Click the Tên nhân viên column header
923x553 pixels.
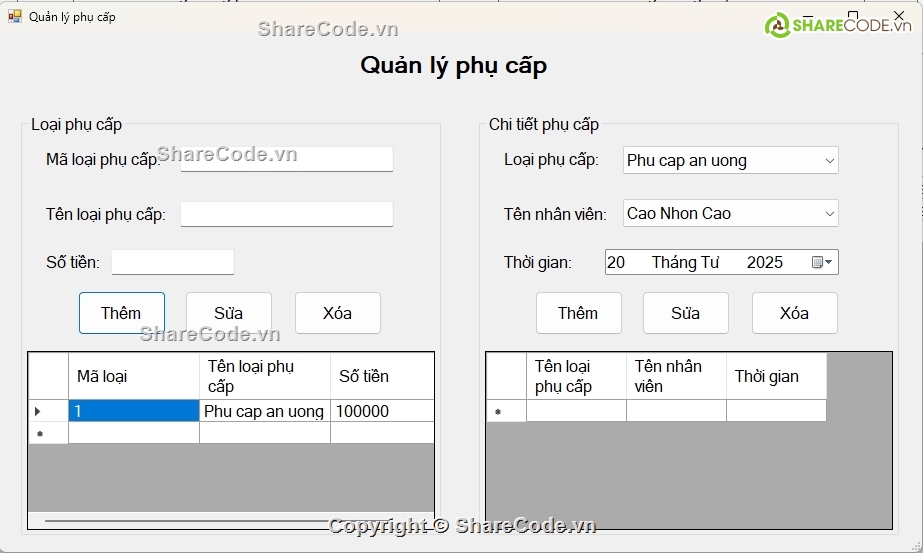tap(676, 376)
